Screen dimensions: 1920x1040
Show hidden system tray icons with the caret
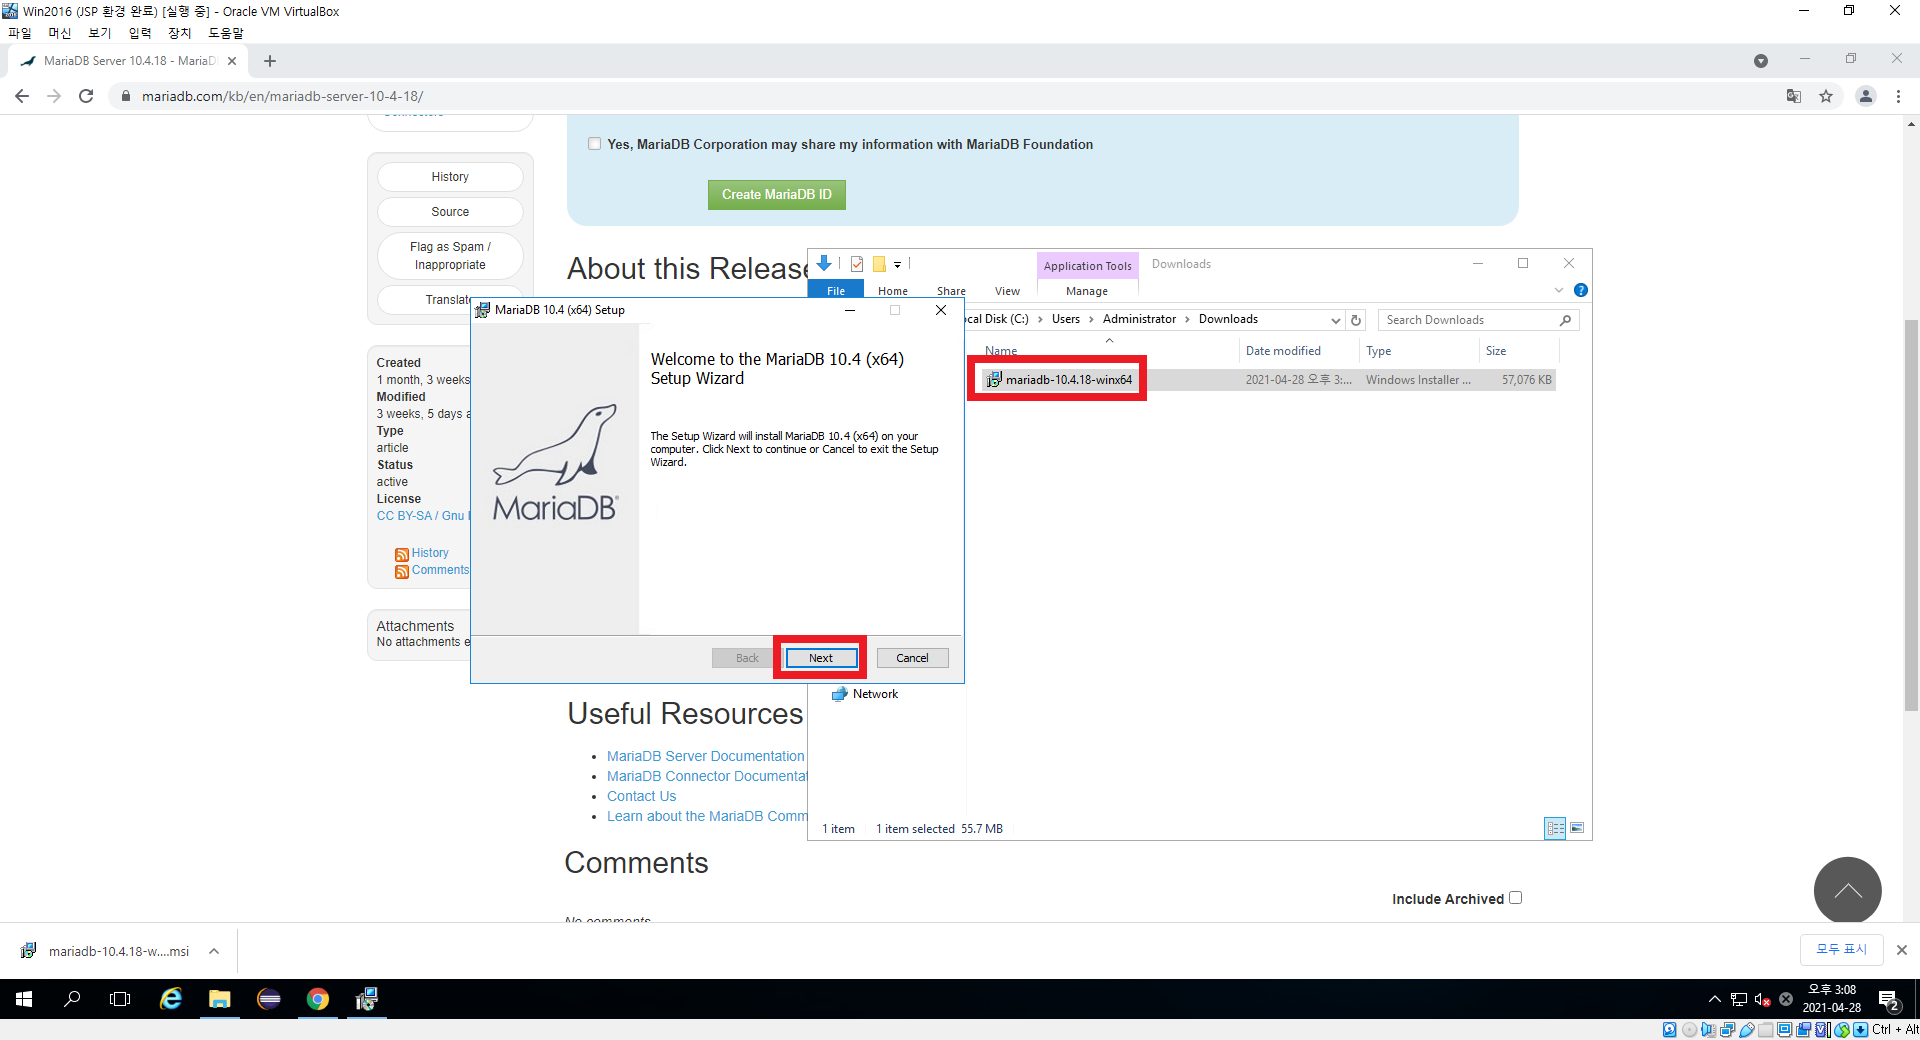tap(1715, 999)
